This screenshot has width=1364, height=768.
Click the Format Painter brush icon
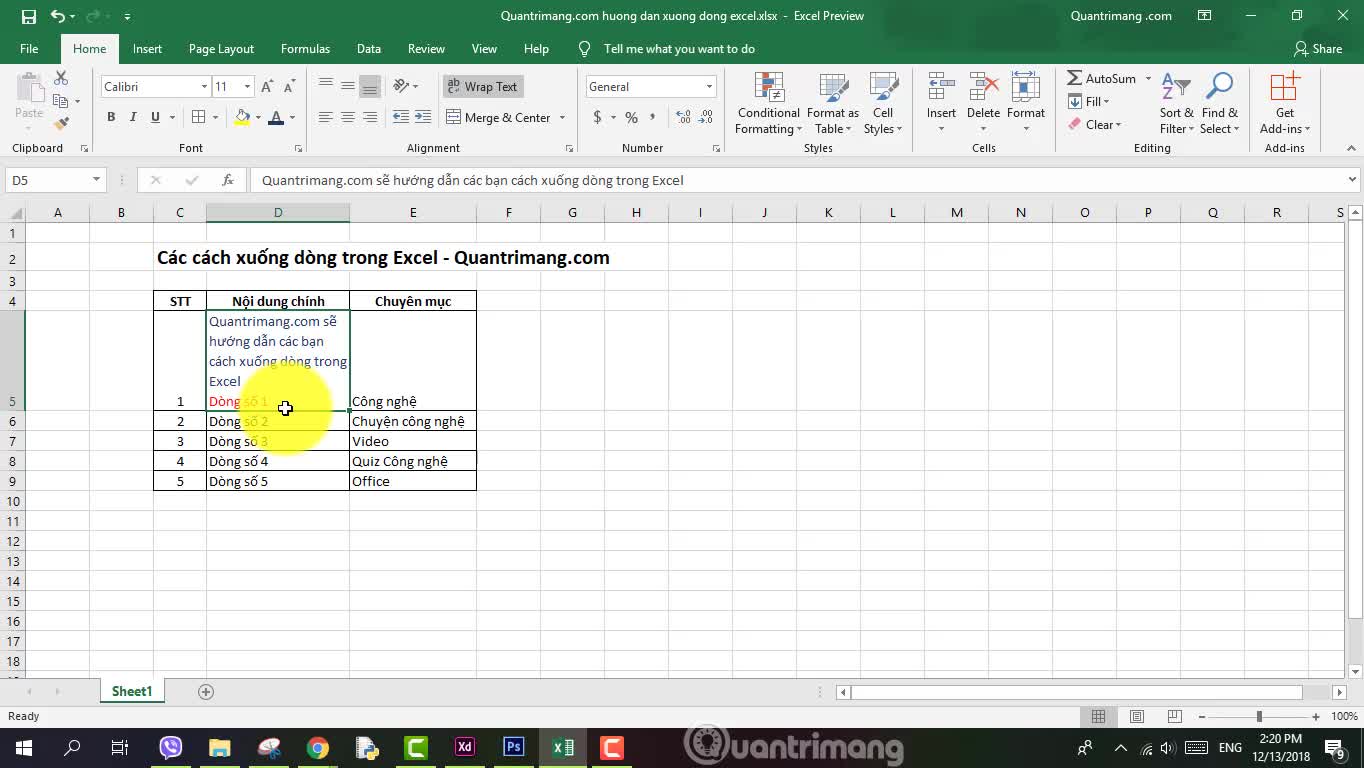tap(61, 123)
